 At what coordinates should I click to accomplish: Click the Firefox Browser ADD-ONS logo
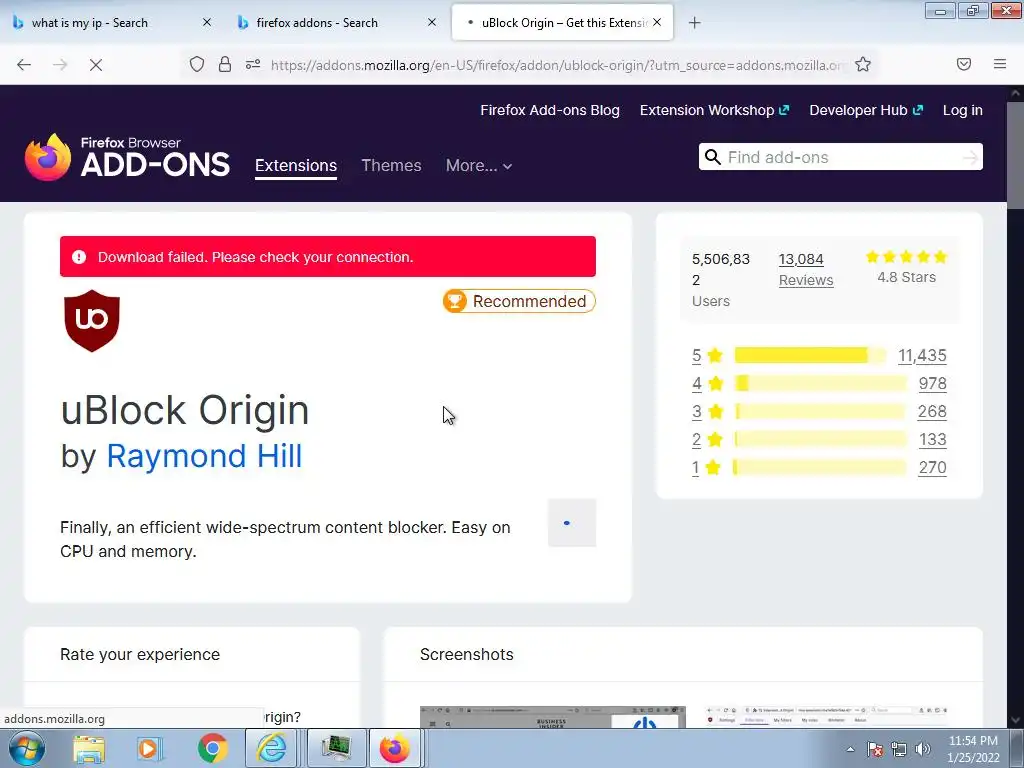click(127, 157)
